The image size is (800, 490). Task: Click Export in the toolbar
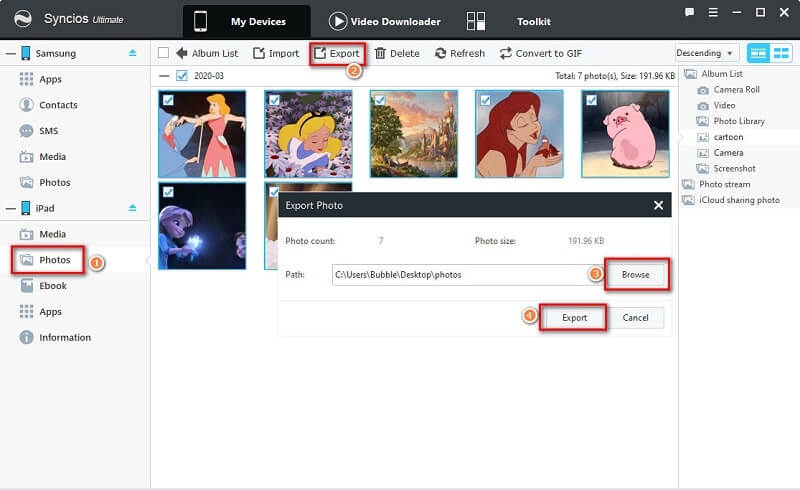pos(337,53)
